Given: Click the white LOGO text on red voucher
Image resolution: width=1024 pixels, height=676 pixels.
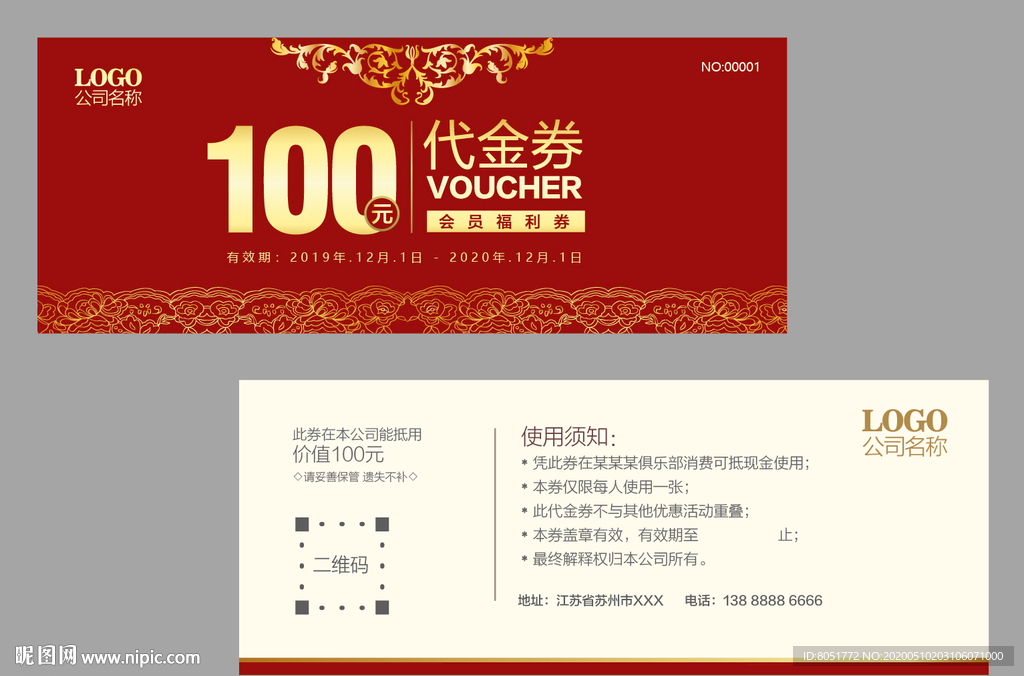Looking at the screenshot, I should (108, 78).
